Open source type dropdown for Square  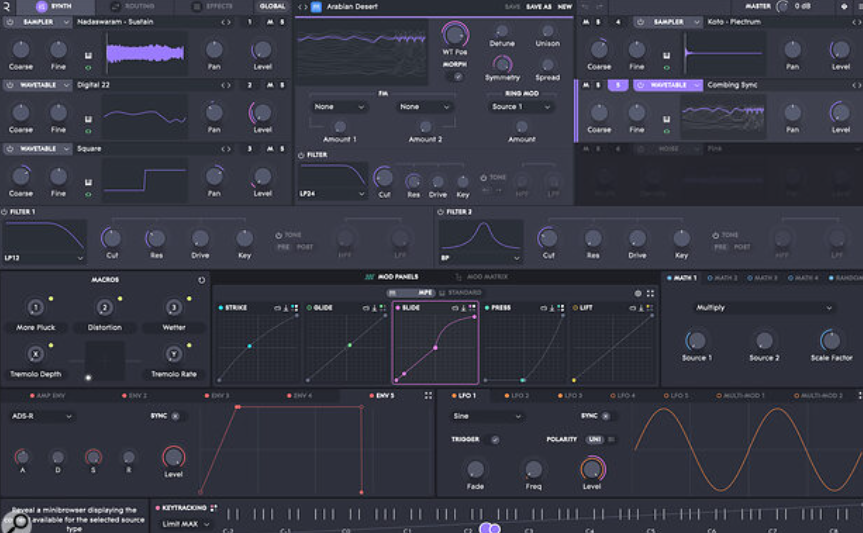(44, 149)
